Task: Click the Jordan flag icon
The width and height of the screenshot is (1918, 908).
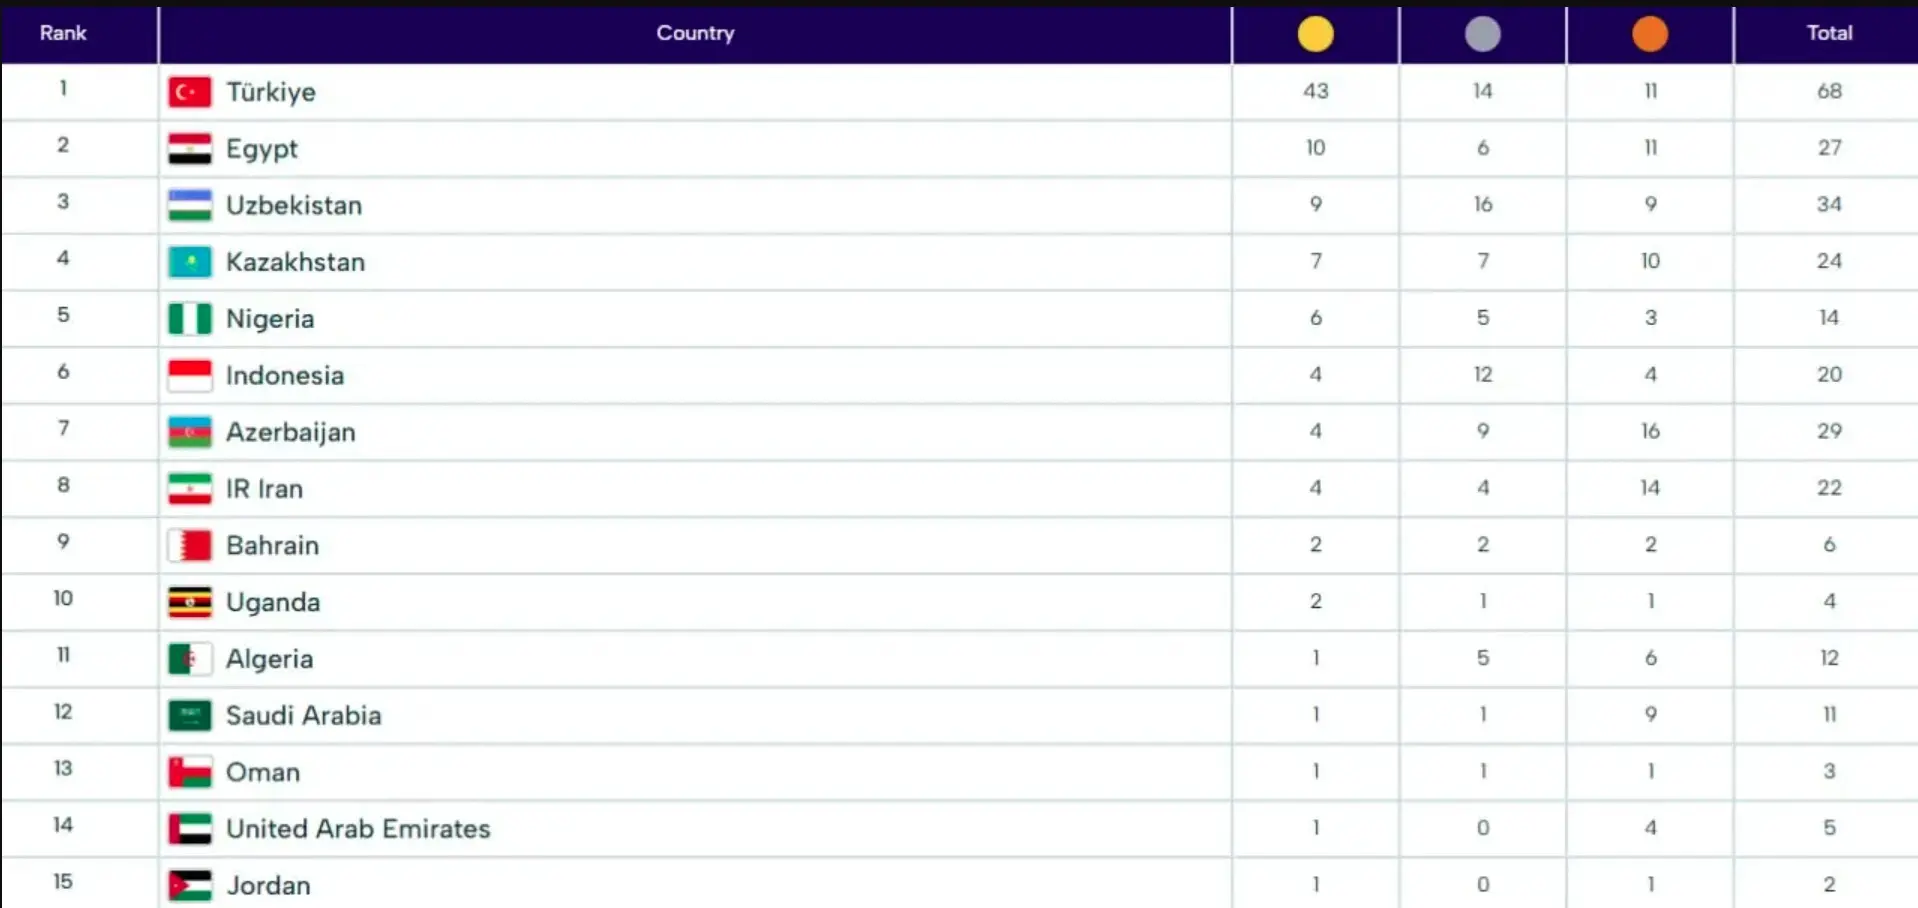Action: tap(189, 885)
